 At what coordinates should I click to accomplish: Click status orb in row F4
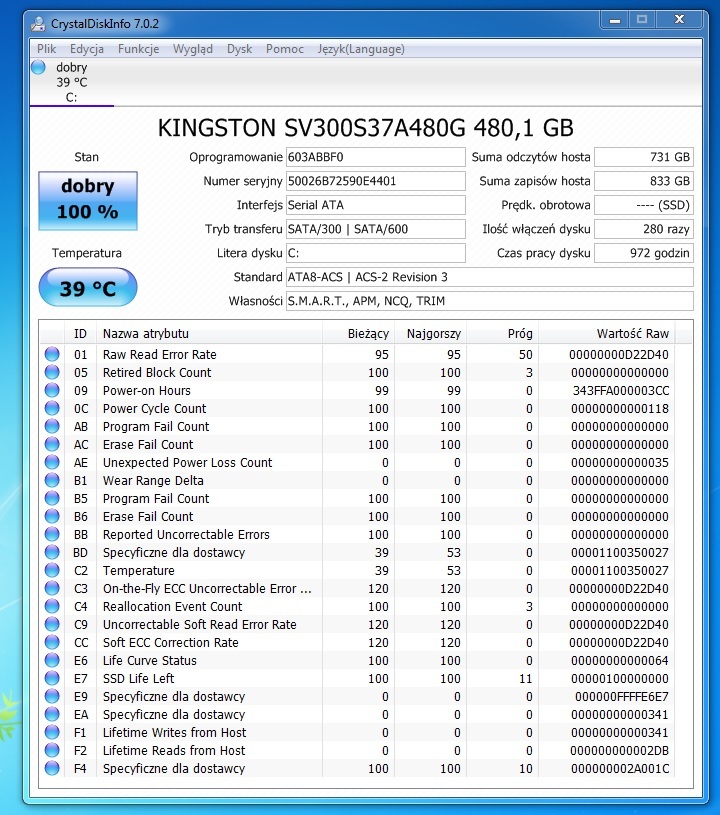[x=52, y=768]
